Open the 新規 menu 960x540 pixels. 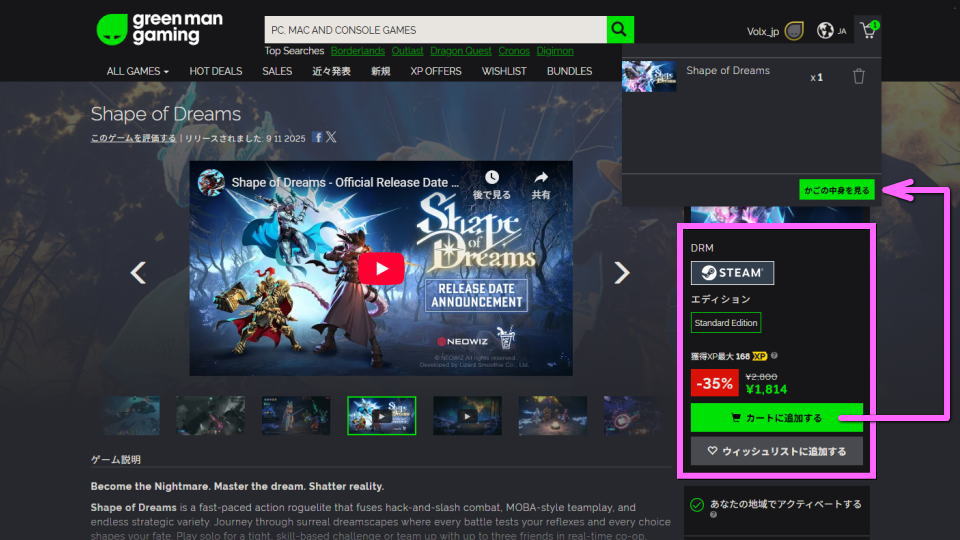(380, 71)
